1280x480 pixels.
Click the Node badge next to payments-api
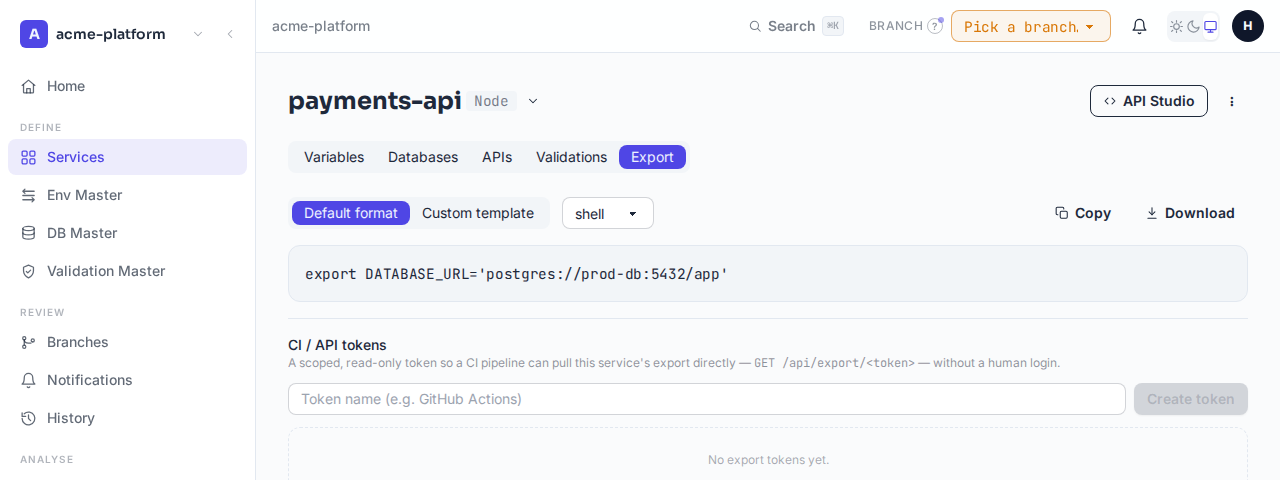(491, 101)
